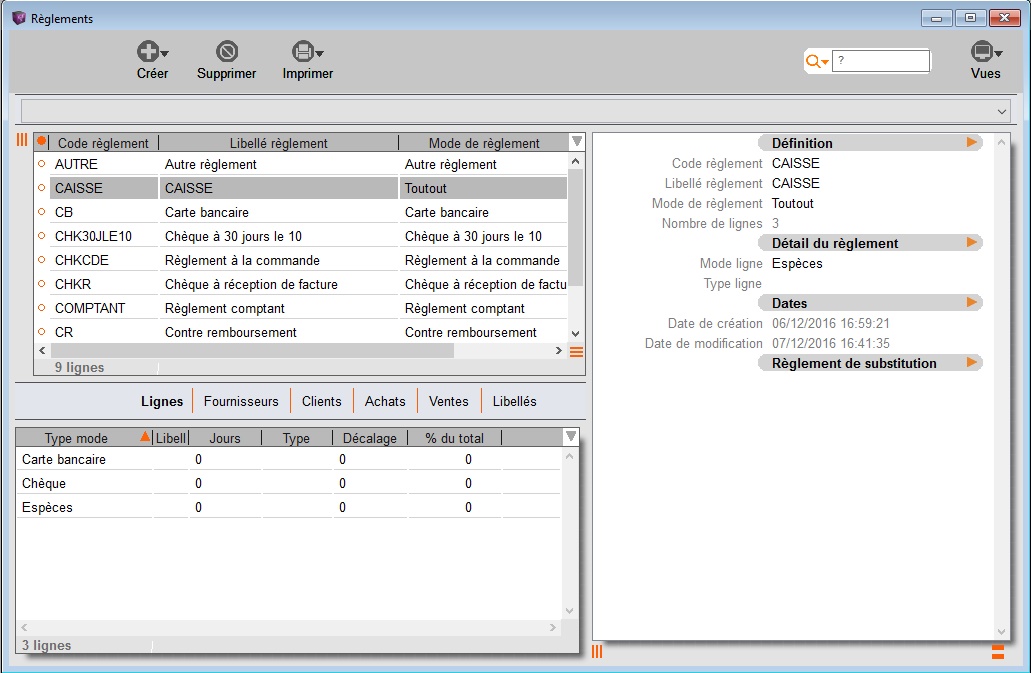Switch to the Fournisseurs tab

(x=241, y=401)
